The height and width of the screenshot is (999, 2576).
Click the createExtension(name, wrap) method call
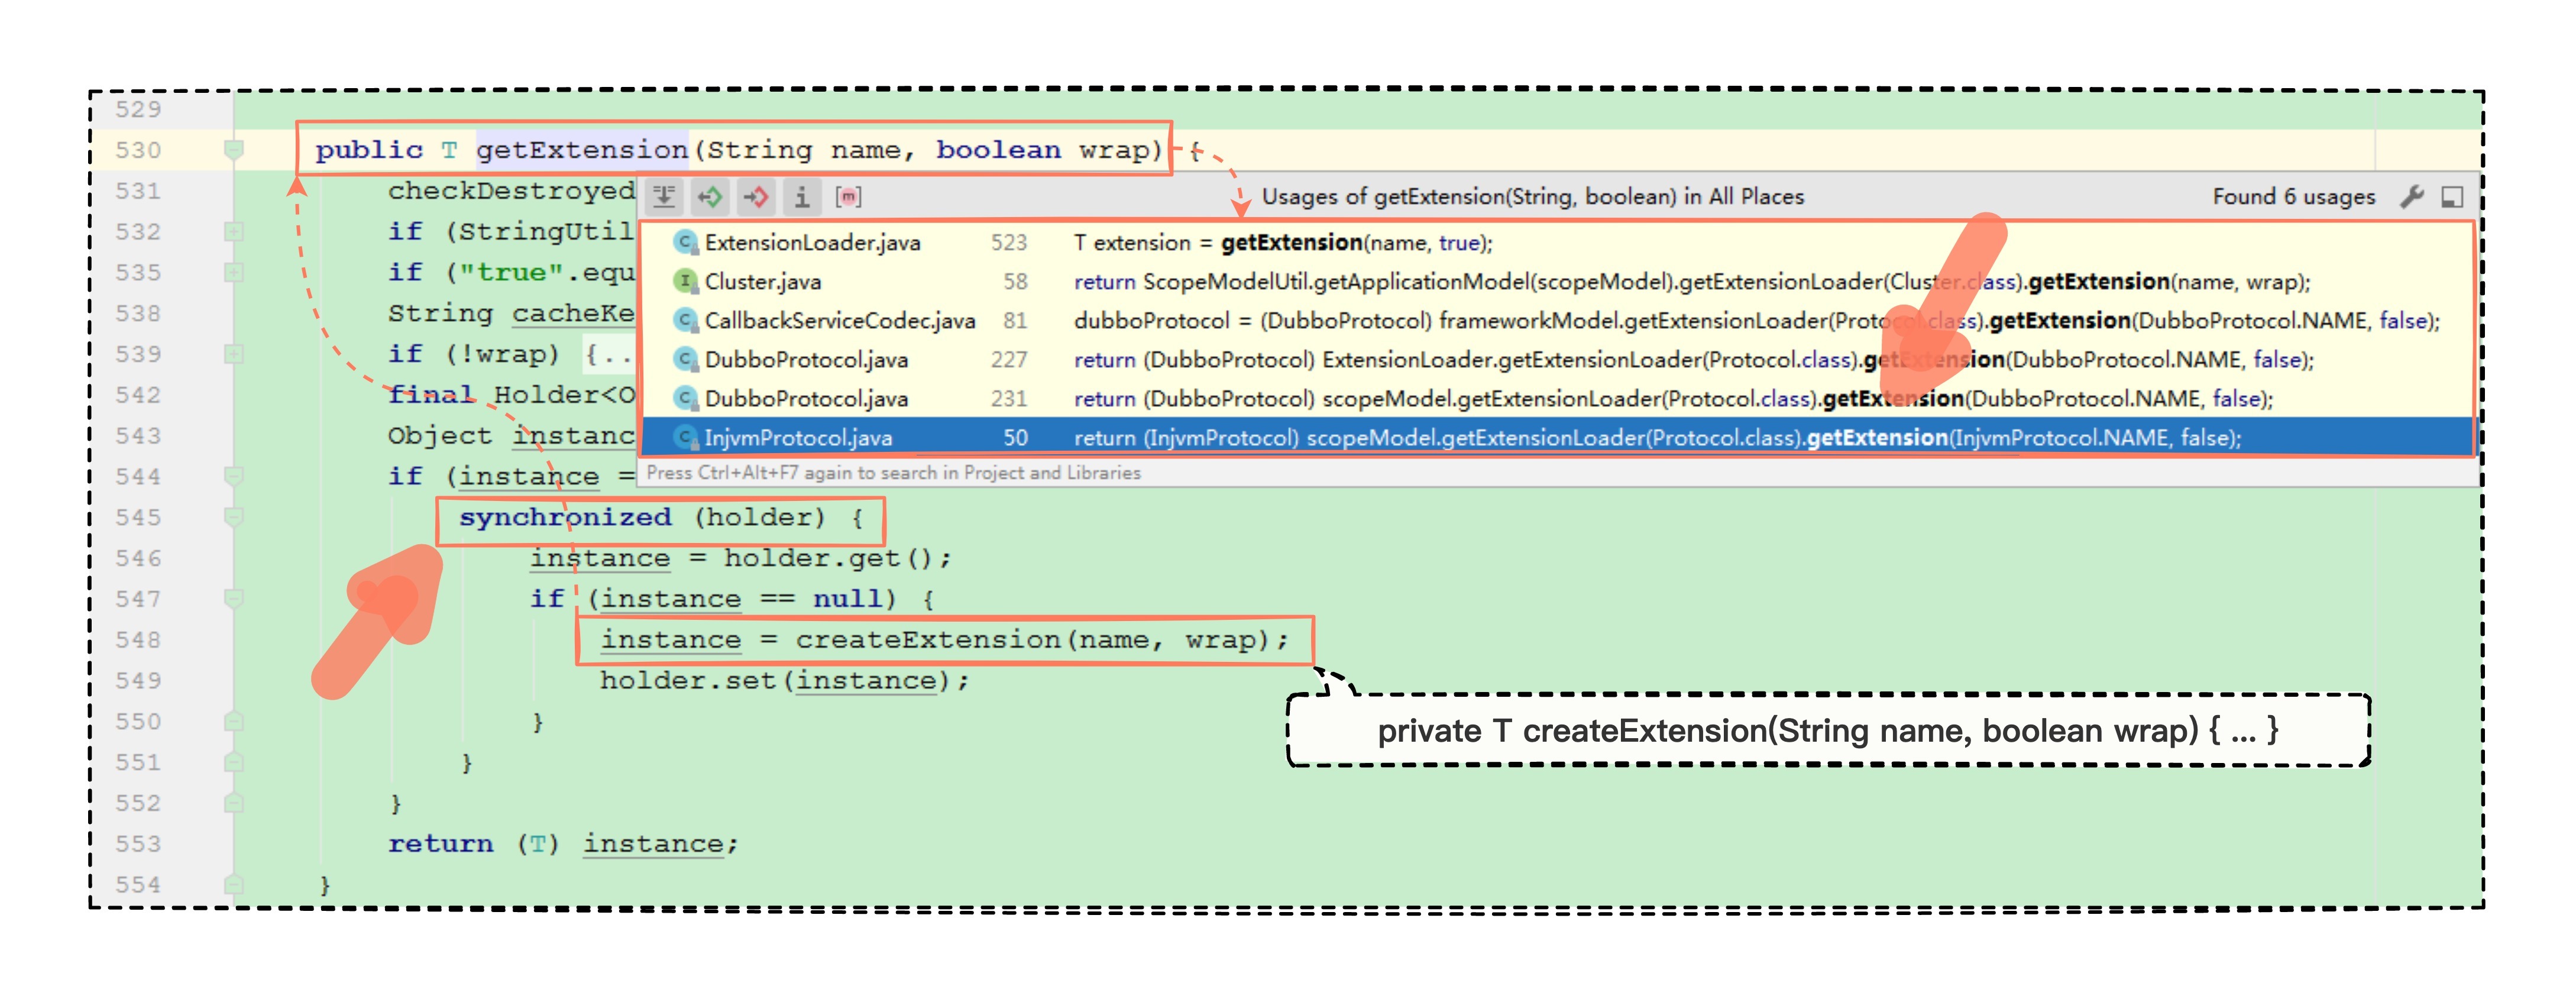[927, 640]
